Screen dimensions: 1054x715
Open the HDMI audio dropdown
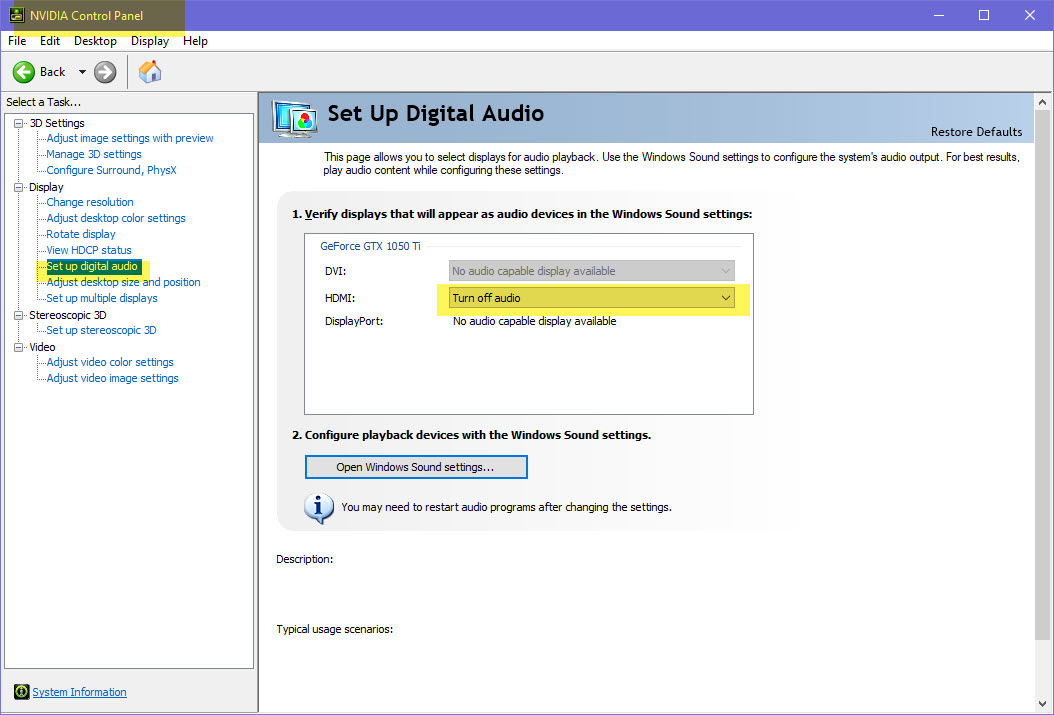(592, 298)
